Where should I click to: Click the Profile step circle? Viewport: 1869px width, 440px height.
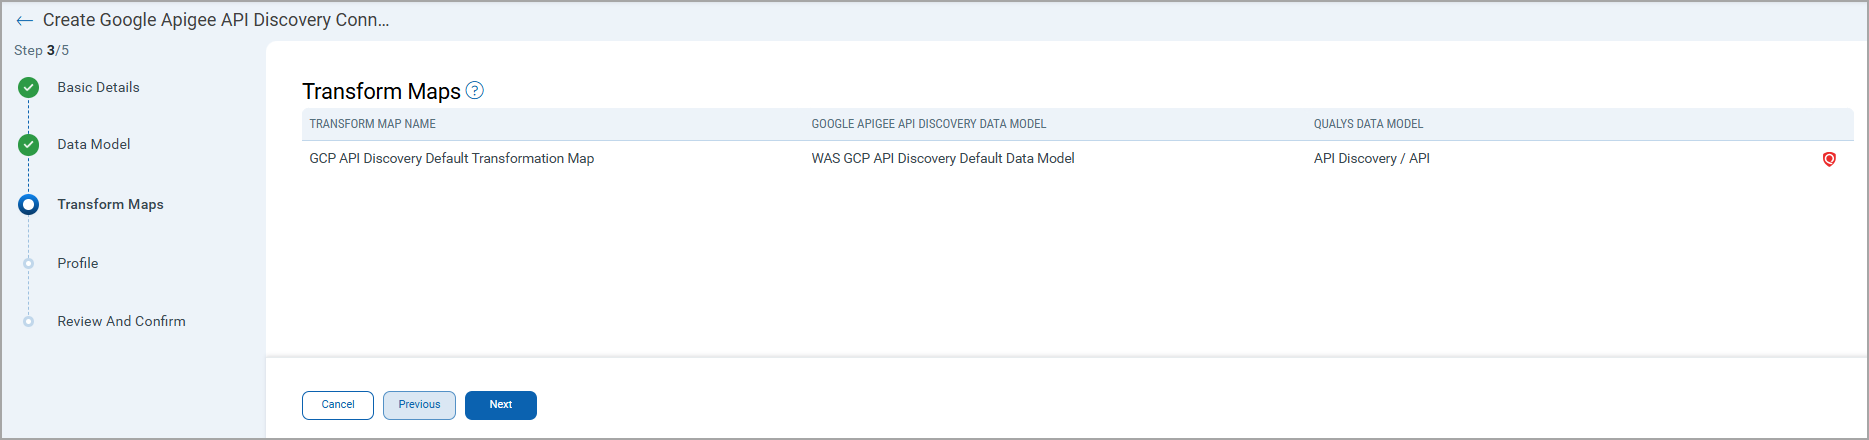click(x=29, y=264)
